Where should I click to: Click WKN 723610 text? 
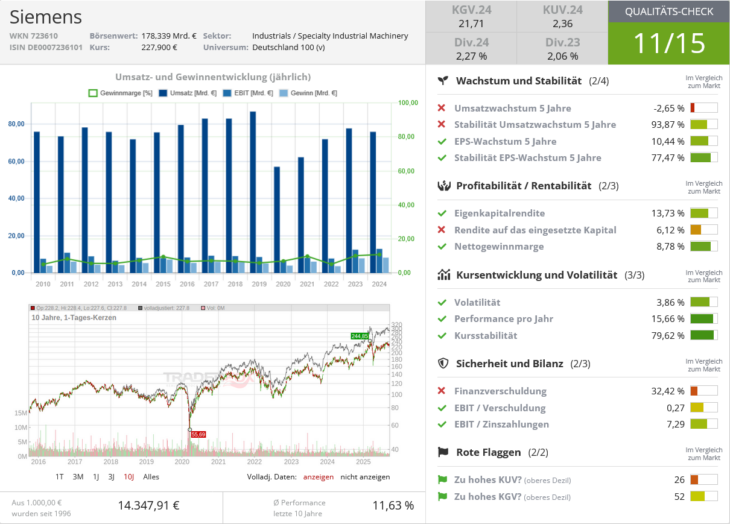click(34, 36)
